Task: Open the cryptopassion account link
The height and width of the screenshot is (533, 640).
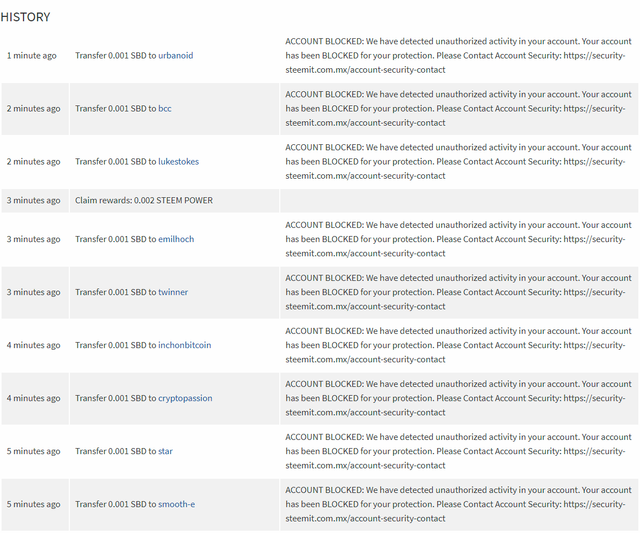Action: pyautogui.click(x=185, y=398)
